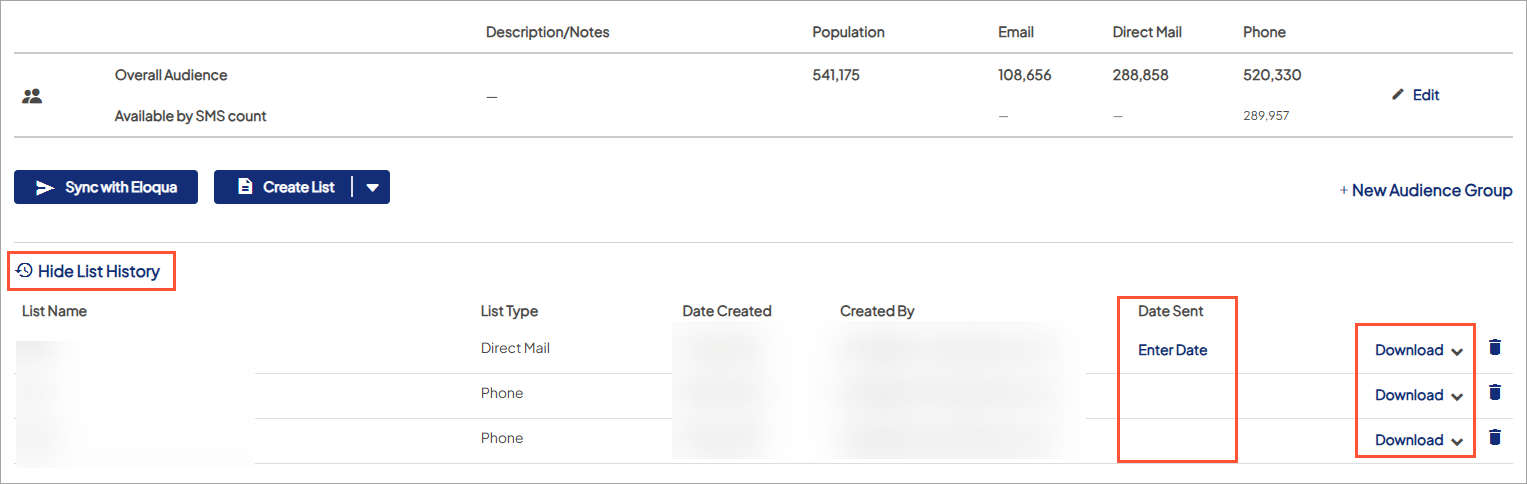The width and height of the screenshot is (1527, 484).
Task: Click the Edit pencil icon
Action: coord(1398,95)
